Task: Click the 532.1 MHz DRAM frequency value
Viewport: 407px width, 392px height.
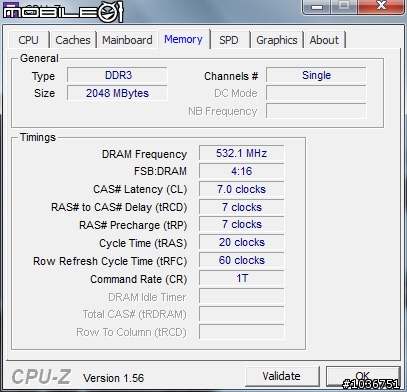Action: (x=242, y=153)
